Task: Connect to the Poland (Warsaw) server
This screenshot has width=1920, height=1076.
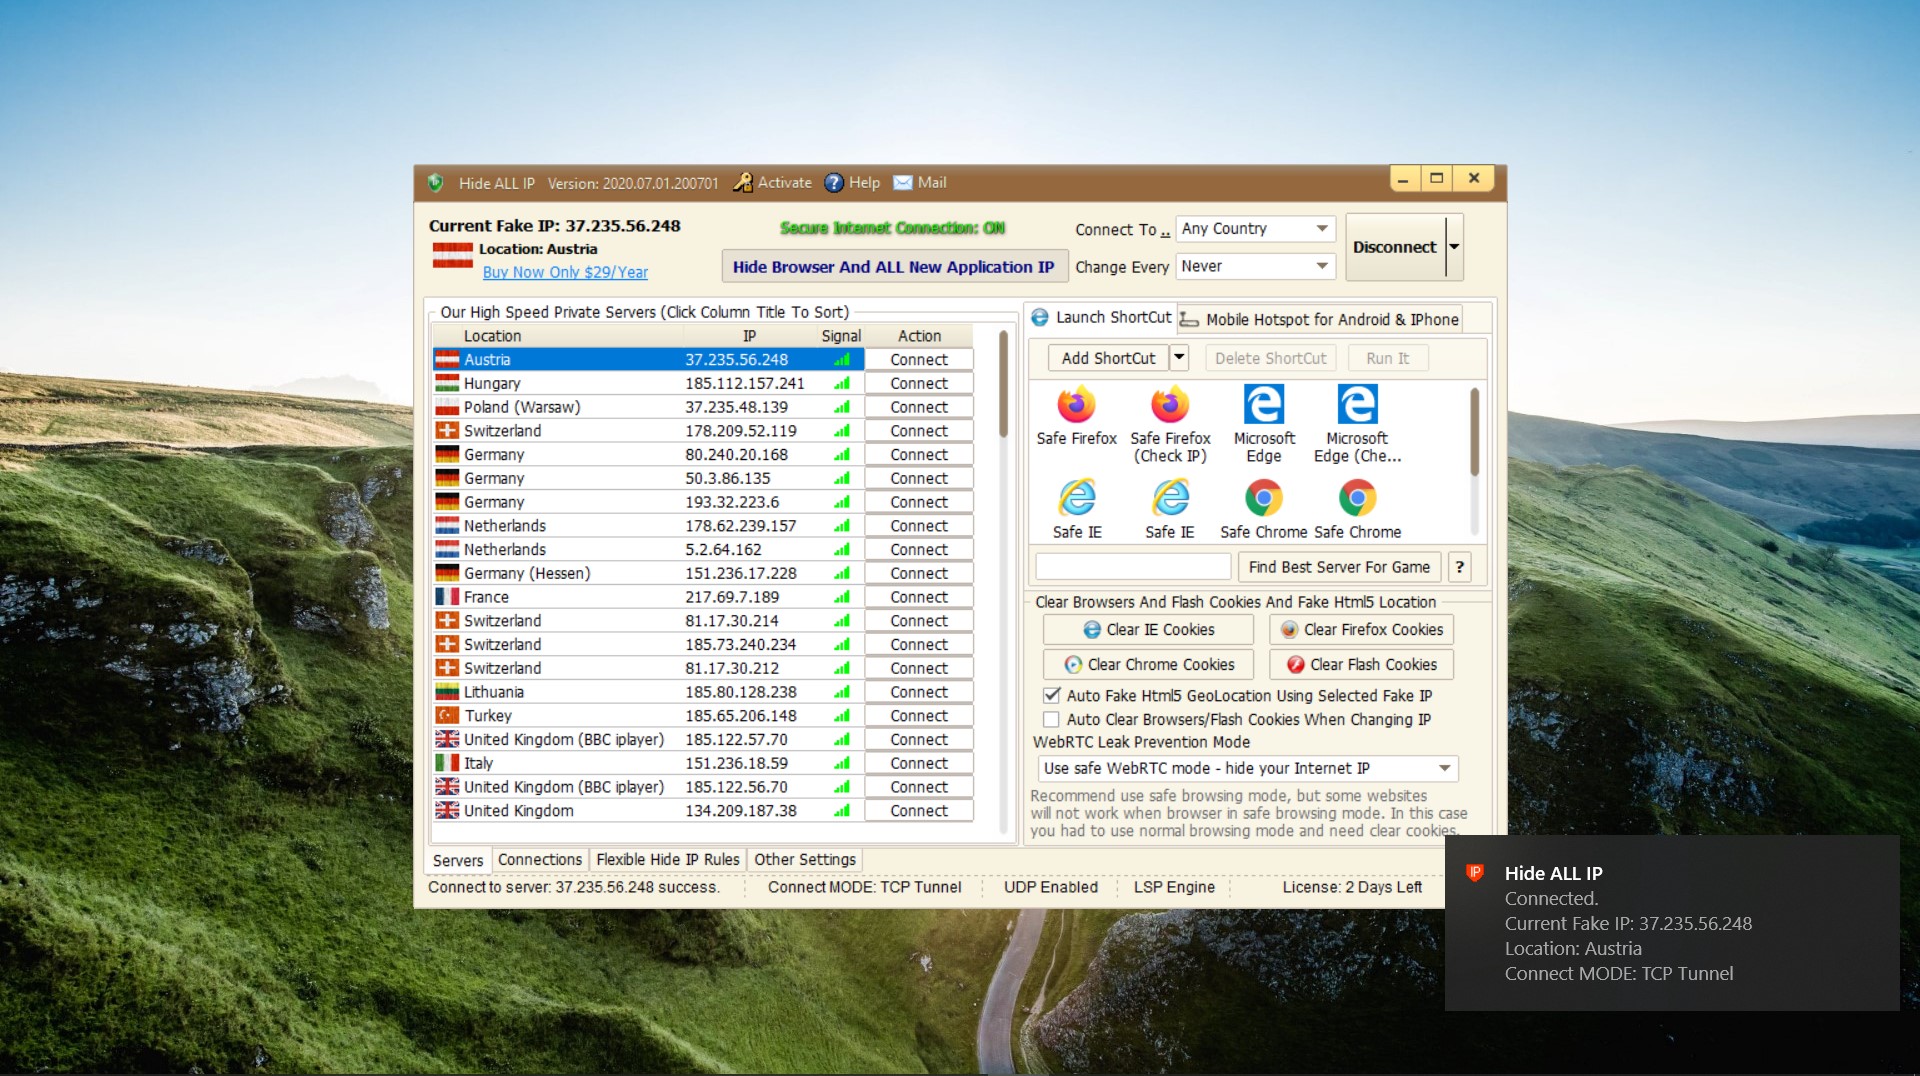Action: tap(919, 407)
